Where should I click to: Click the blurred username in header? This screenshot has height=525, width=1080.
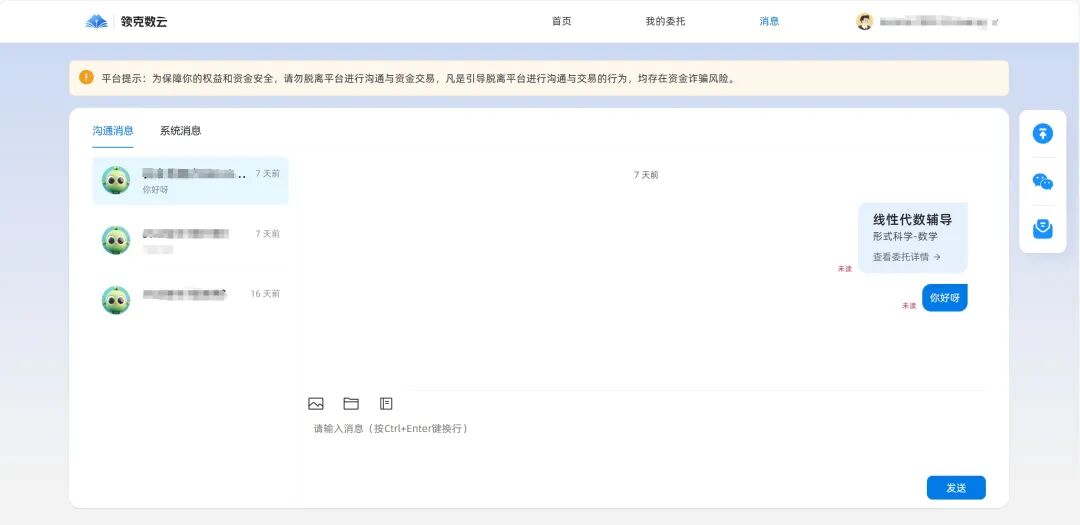coord(934,22)
